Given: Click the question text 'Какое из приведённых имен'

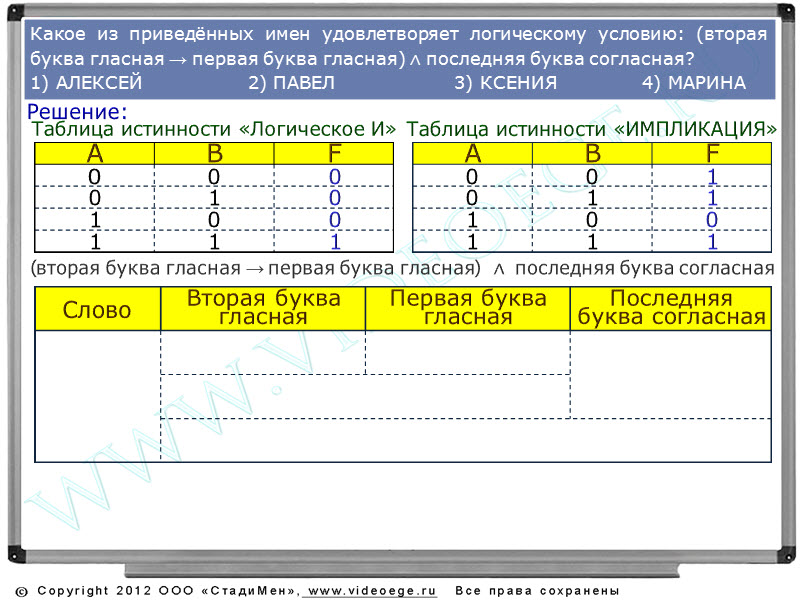Looking at the screenshot, I should pyautogui.click(x=170, y=34).
